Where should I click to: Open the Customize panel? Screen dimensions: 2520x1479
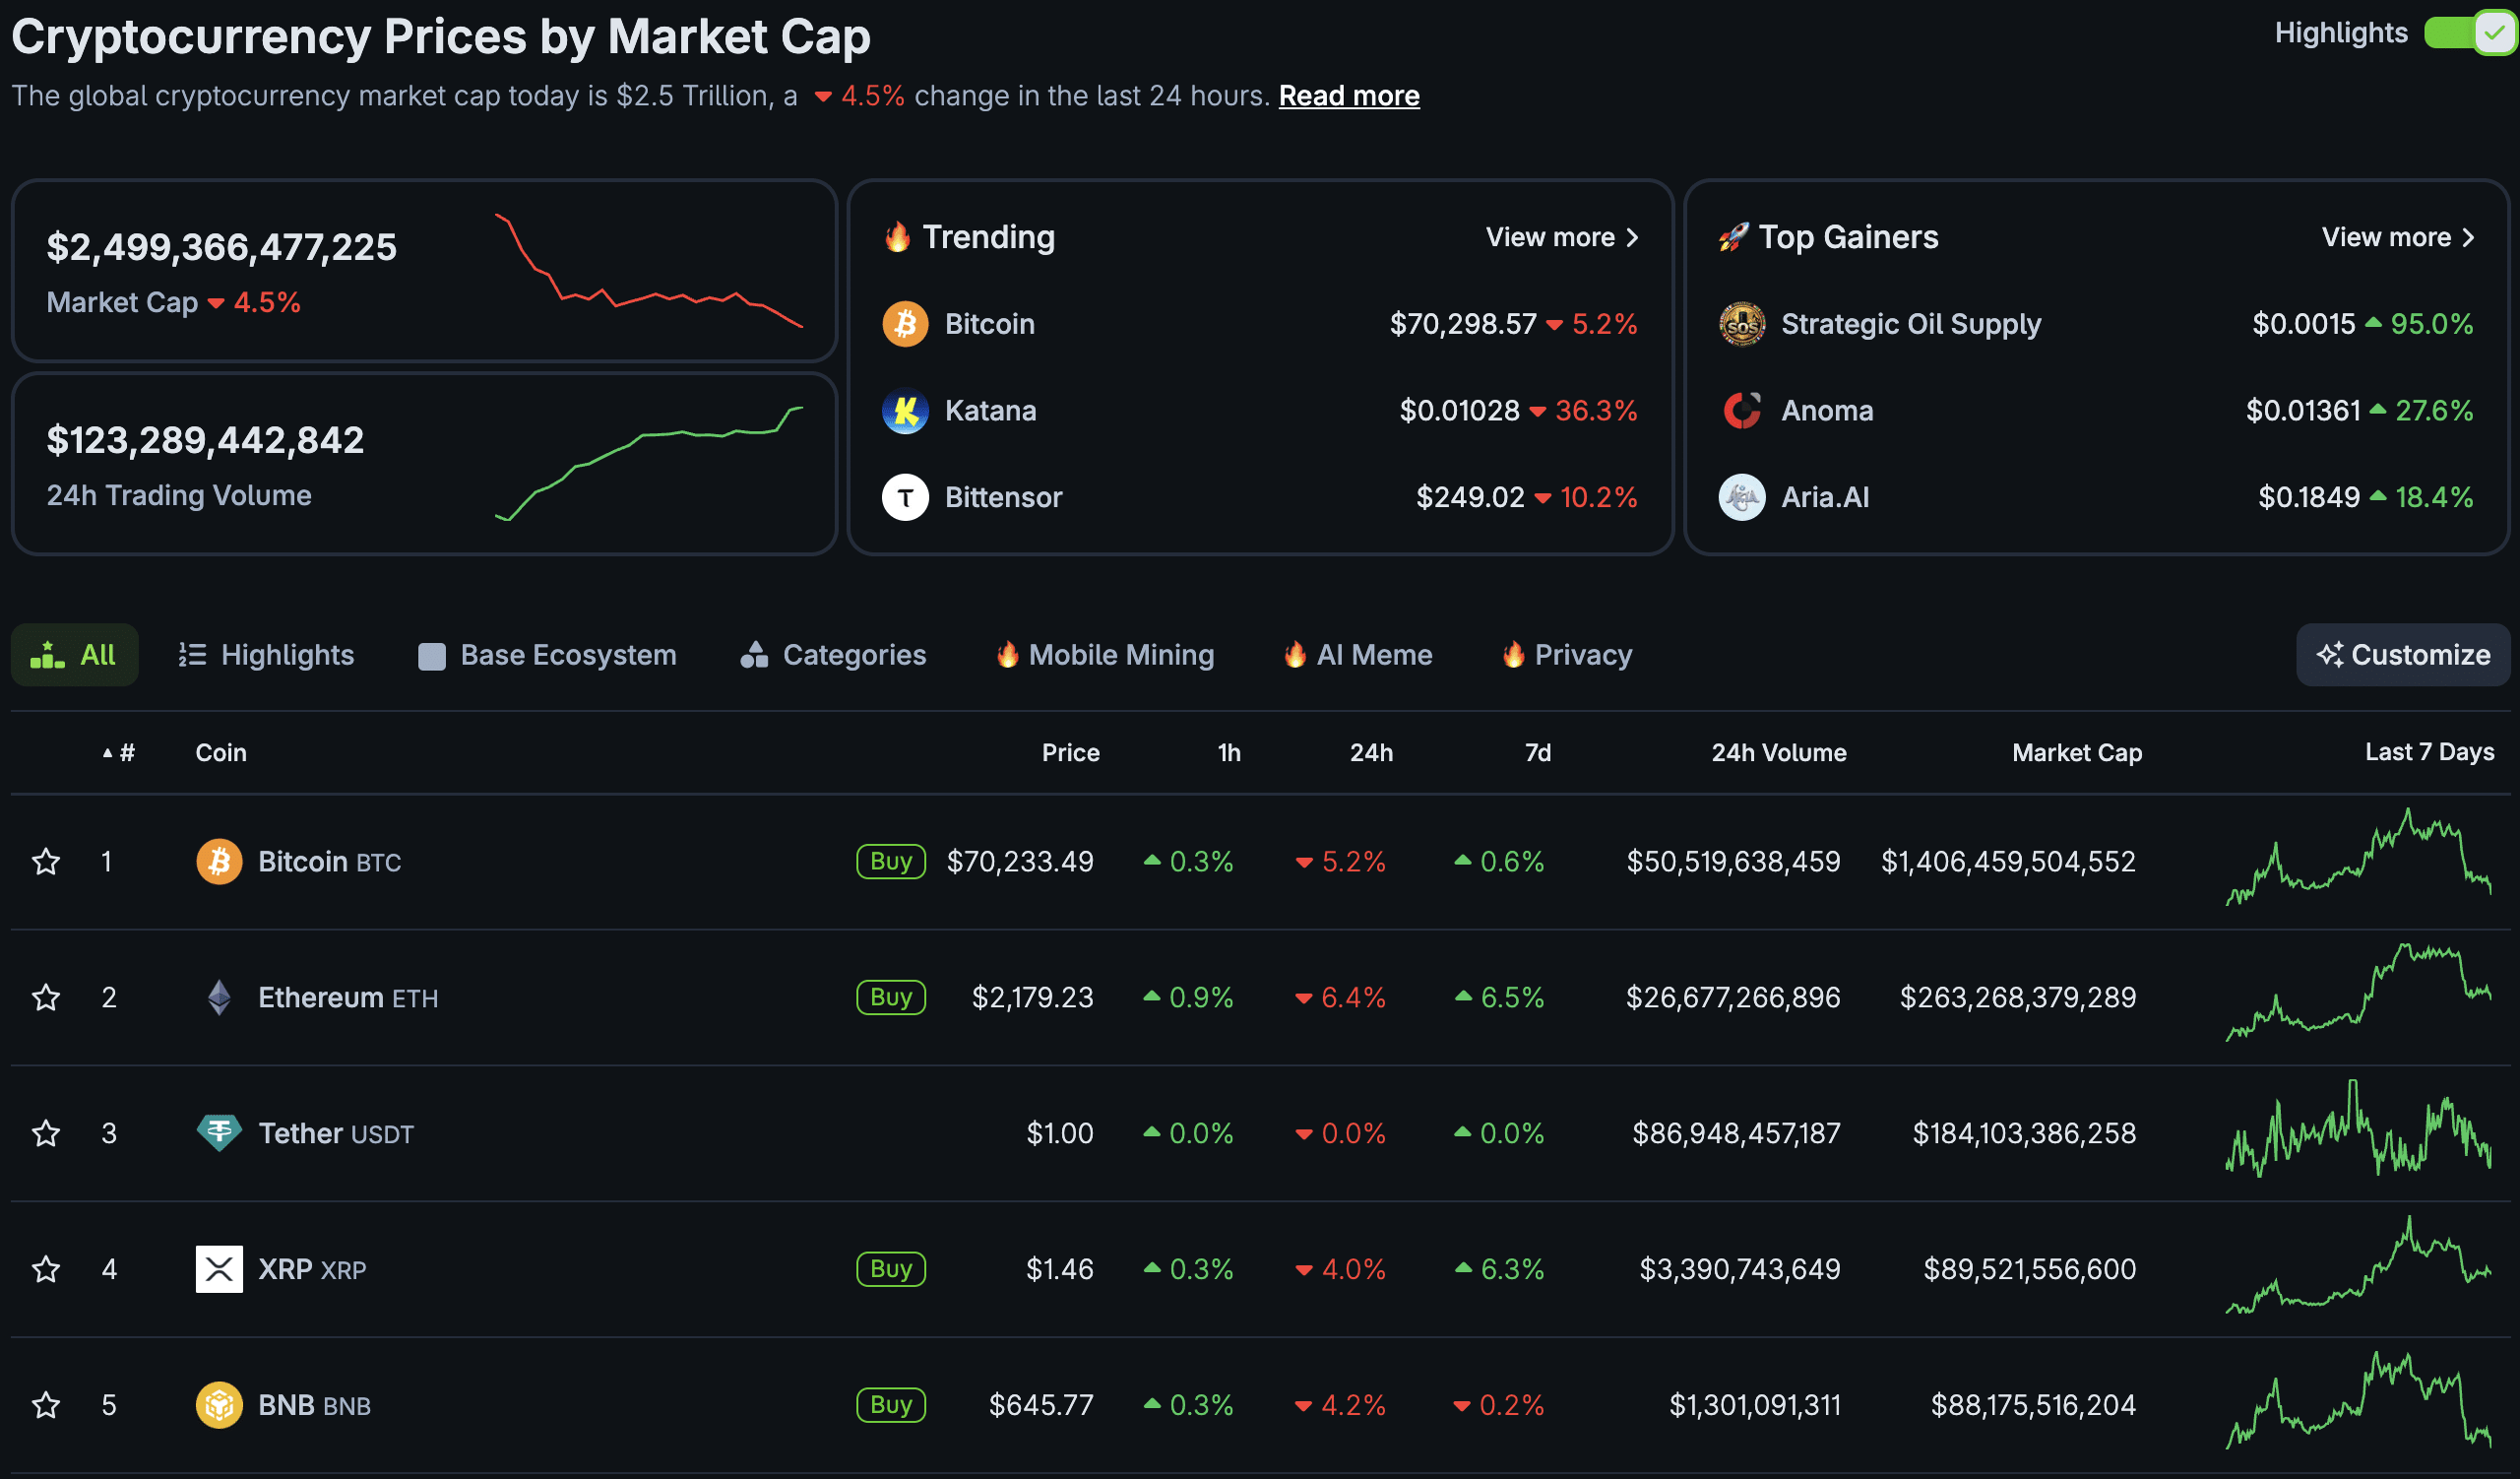click(2403, 655)
